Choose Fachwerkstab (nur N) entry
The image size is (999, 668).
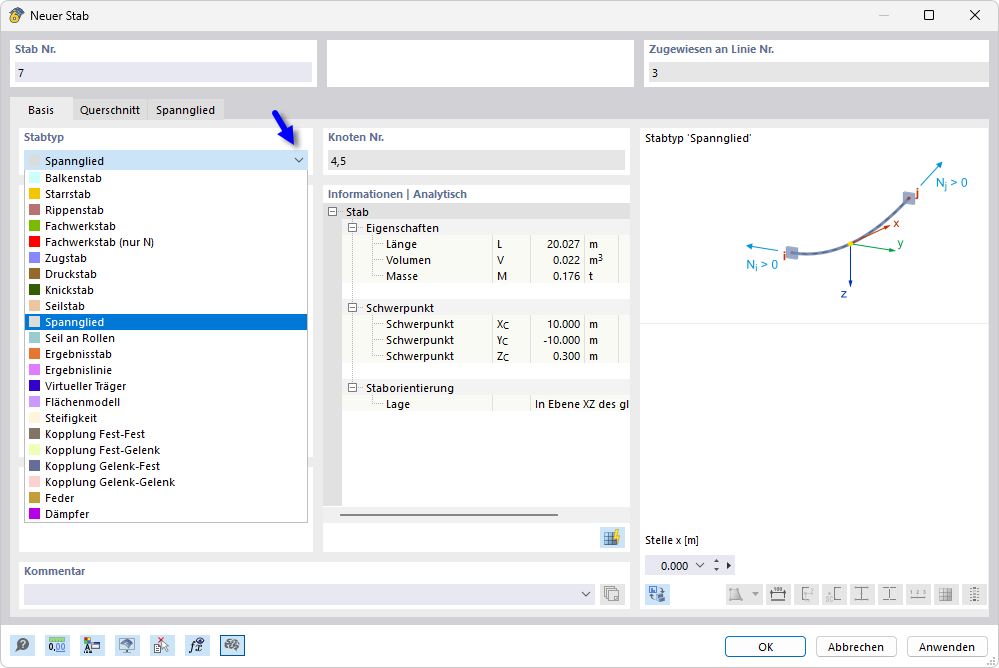tap(166, 242)
